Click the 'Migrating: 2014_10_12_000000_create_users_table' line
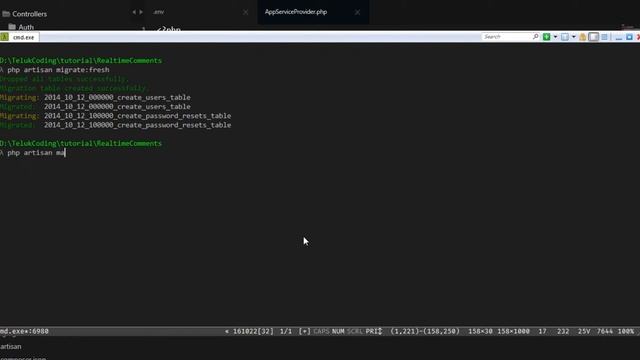The width and height of the screenshot is (640, 360). [x=95, y=97]
